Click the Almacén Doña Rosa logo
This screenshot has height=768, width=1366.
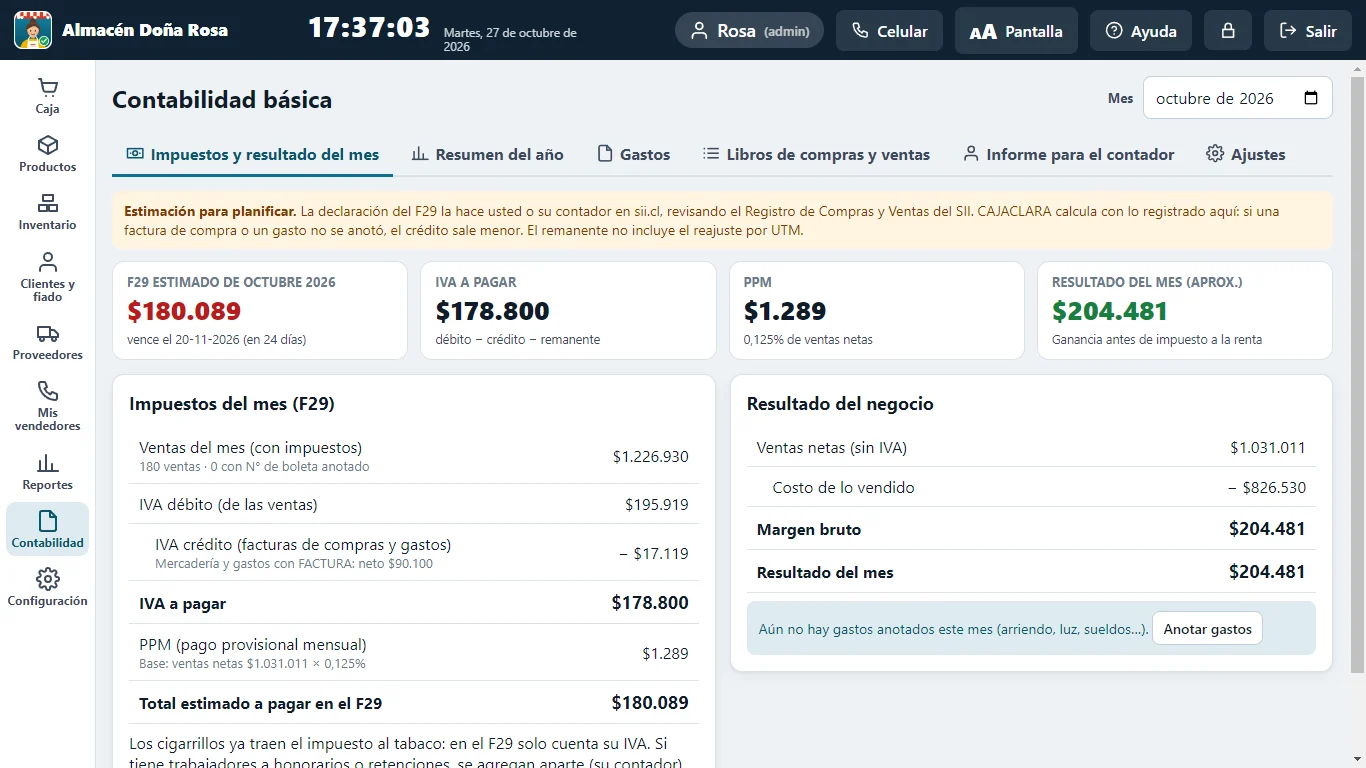pyautogui.click(x=33, y=30)
